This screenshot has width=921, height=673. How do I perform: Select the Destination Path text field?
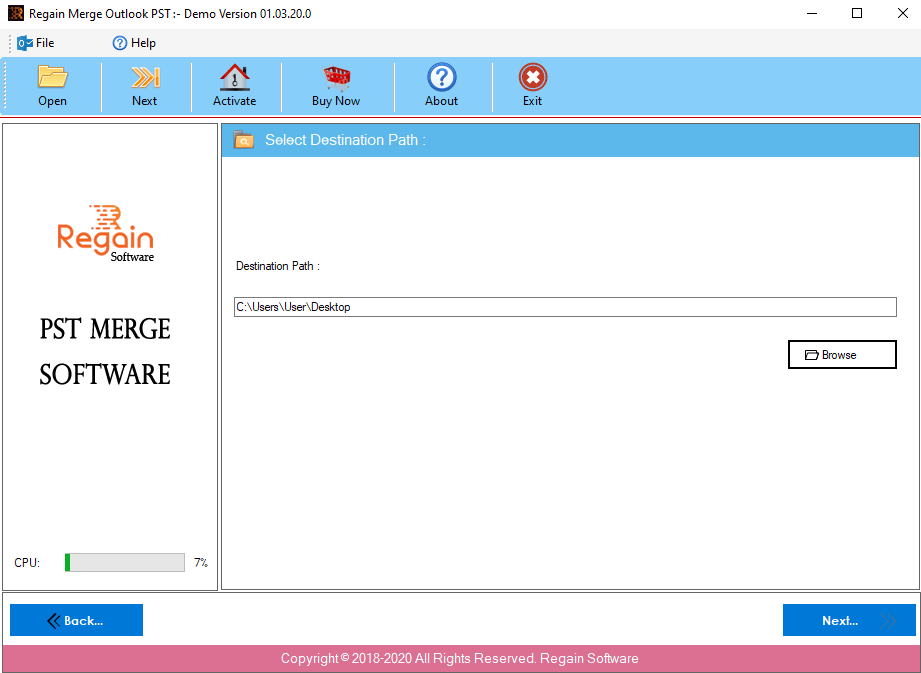point(564,307)
